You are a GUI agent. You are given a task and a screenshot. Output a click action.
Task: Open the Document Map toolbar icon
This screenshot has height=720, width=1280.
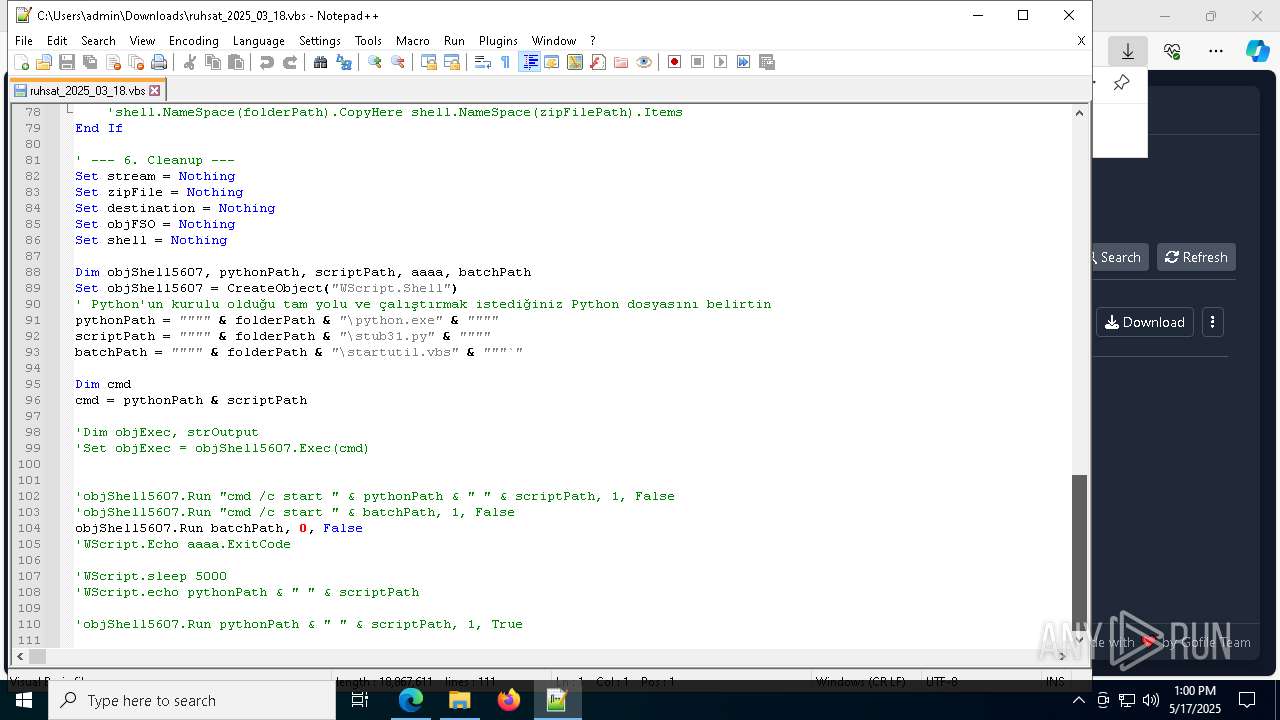pyautogui.click(x=575, y=62)
